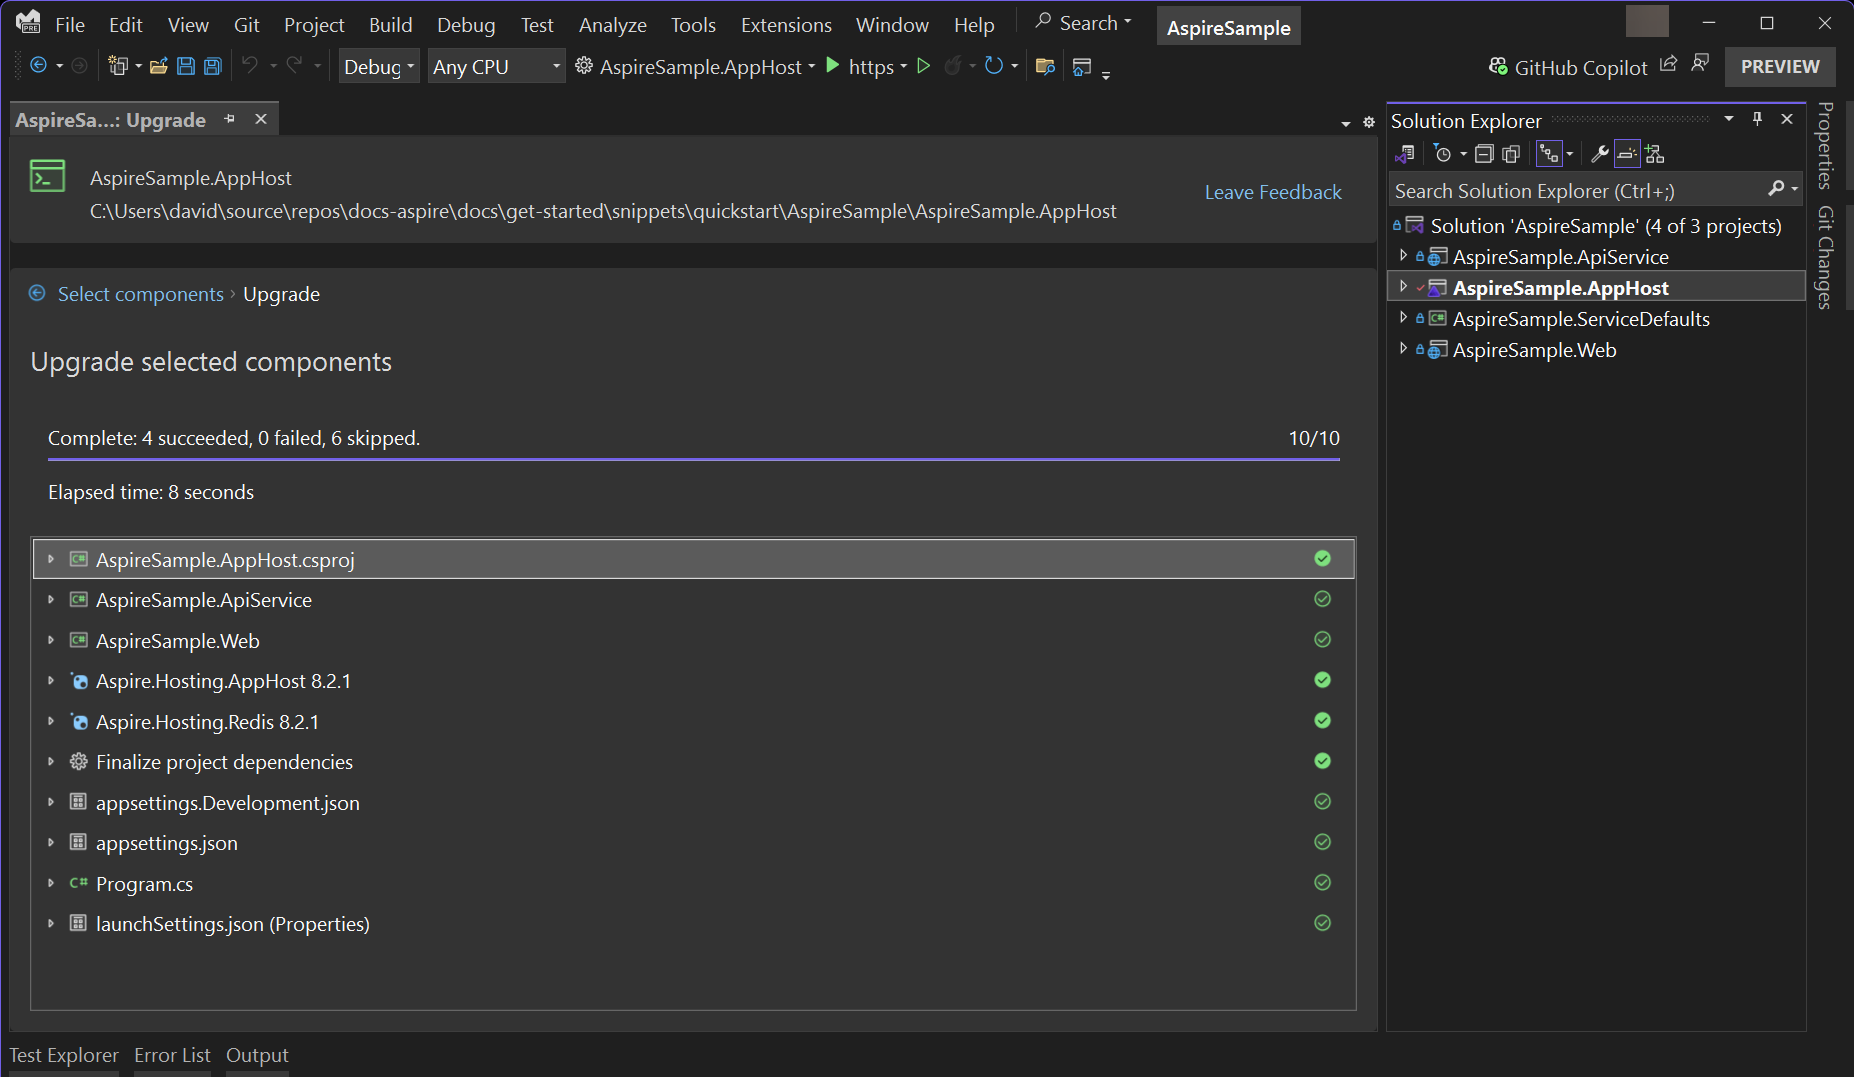Toggle Track Active Item in Solution Explorer
The width and height of the screenshot is (1854, 1077).
[1549, 154]
